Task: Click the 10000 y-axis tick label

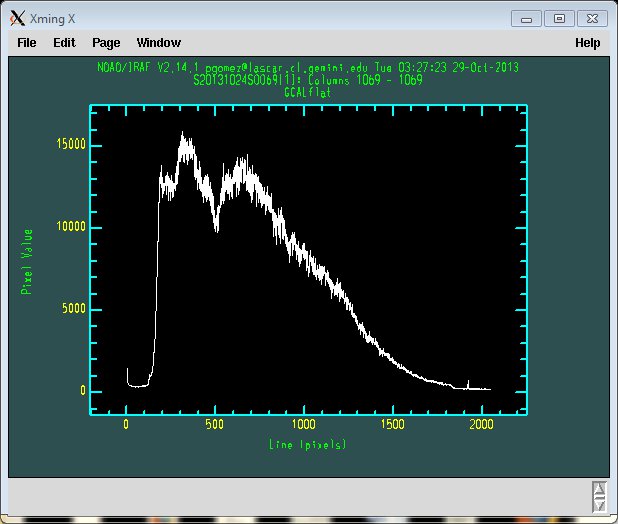Action: click(x=71, y=226)
